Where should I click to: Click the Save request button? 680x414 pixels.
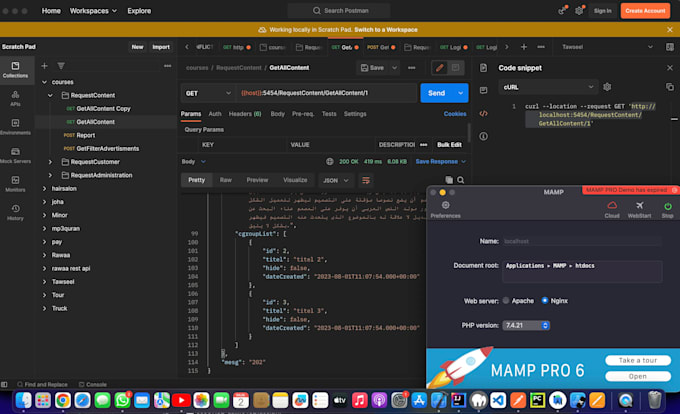coord(372,68)
